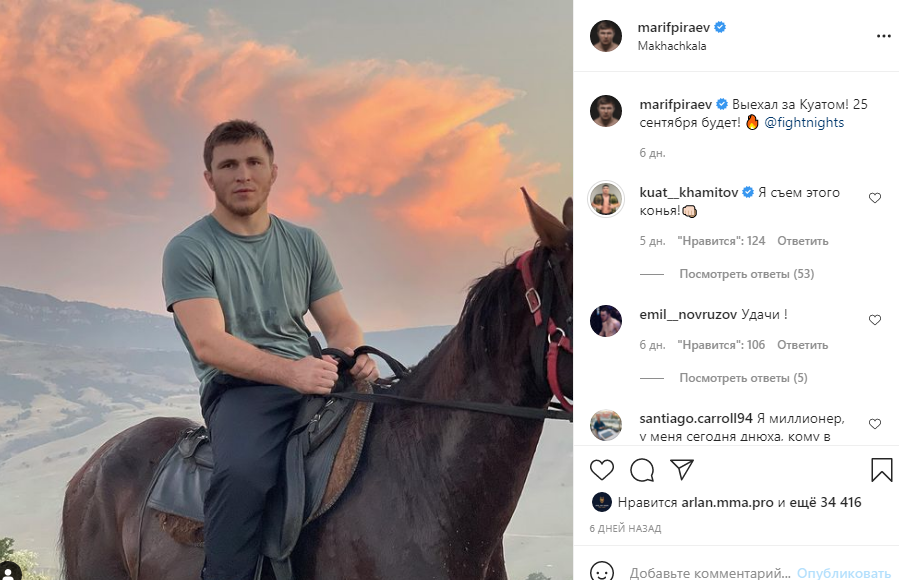The width and height of the screenshot is (899, 580).
Task: Open the three-dot post options menu
Action: (x=883, y=36)
